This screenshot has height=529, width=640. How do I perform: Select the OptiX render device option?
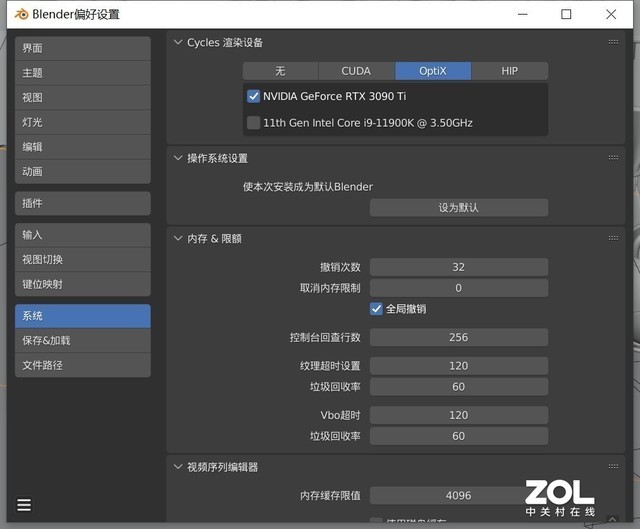pyautogui.click(x=433, y=71)
